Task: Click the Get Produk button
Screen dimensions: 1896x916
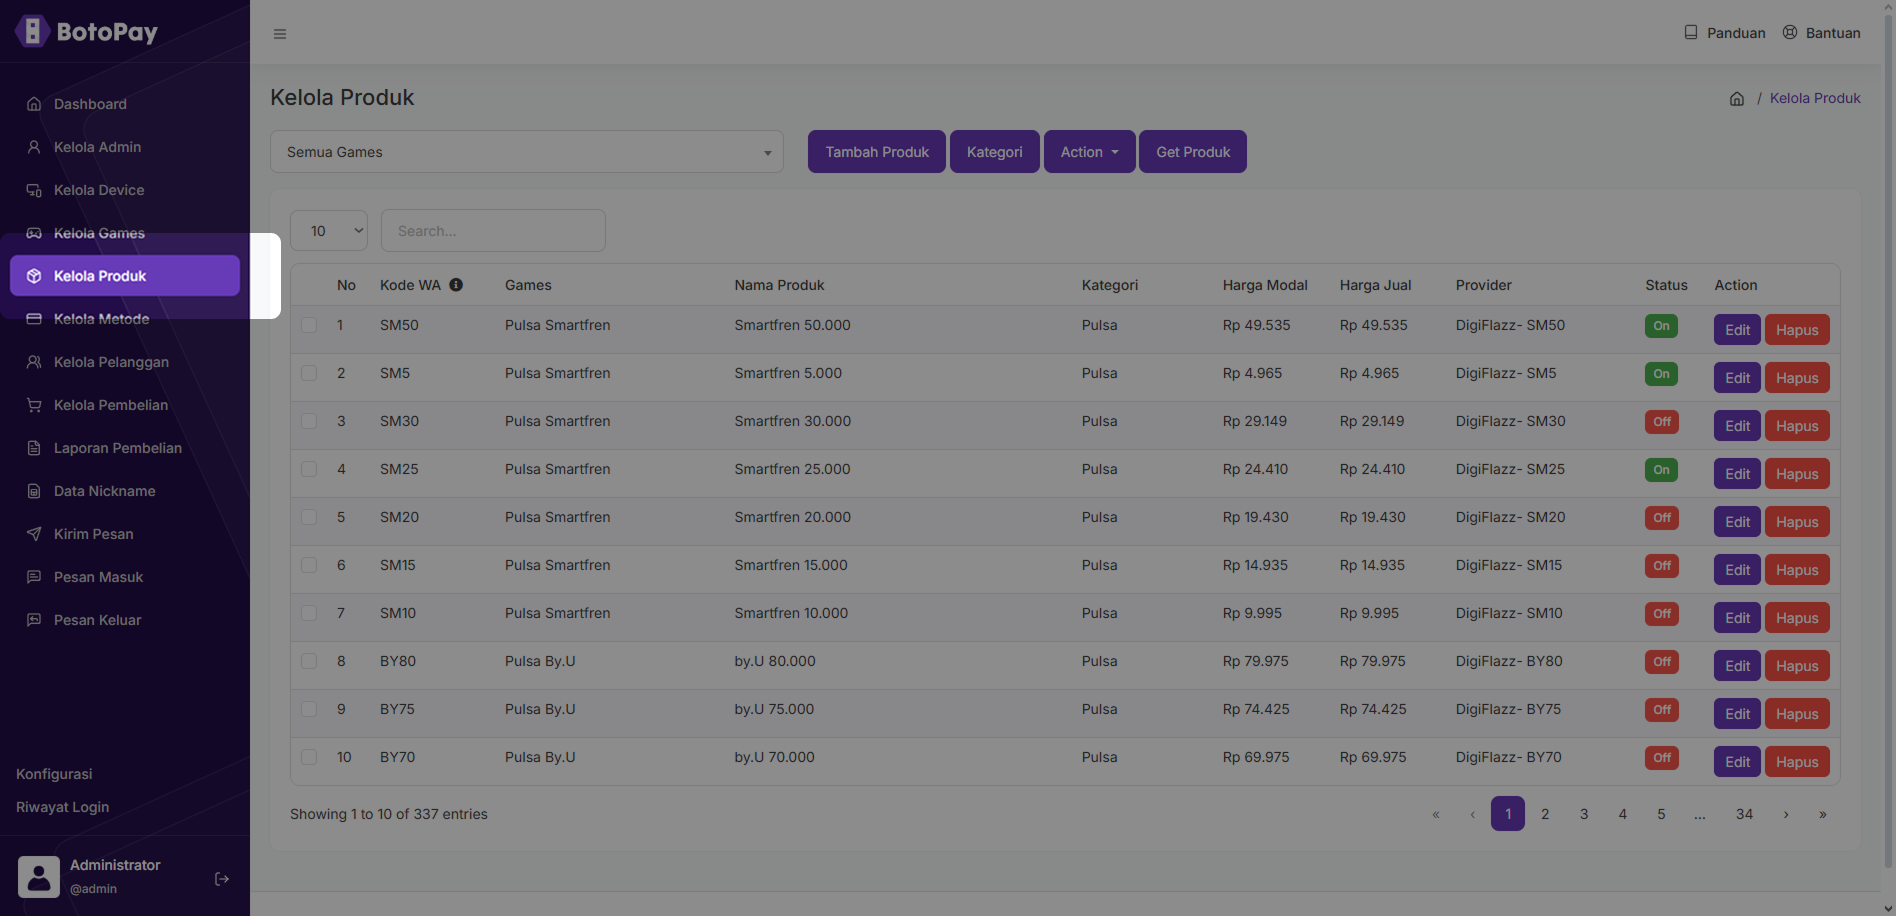Action: click(1193, 152)
